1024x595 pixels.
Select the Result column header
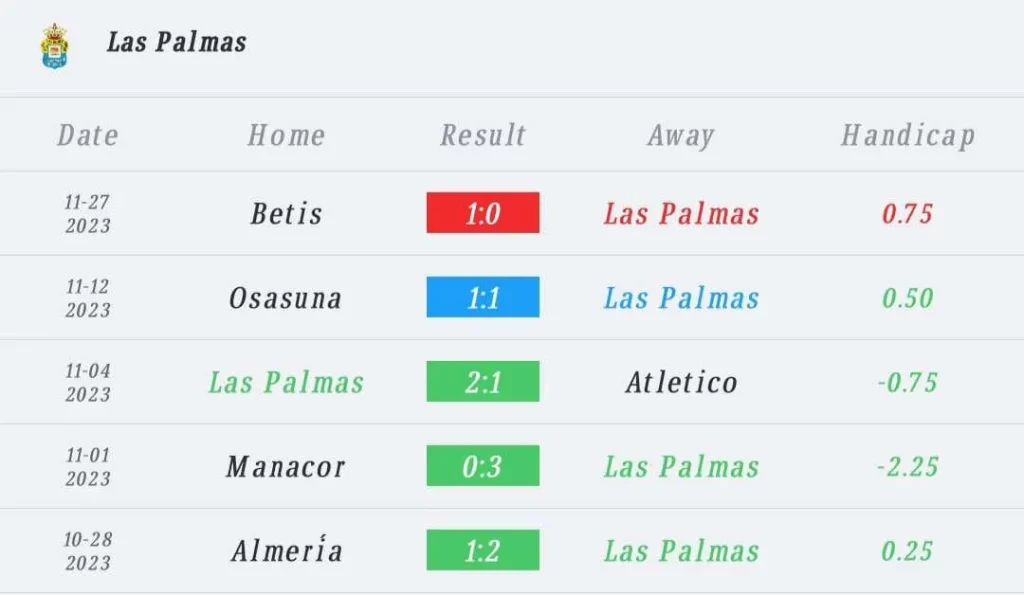click(x=483, y=135)
